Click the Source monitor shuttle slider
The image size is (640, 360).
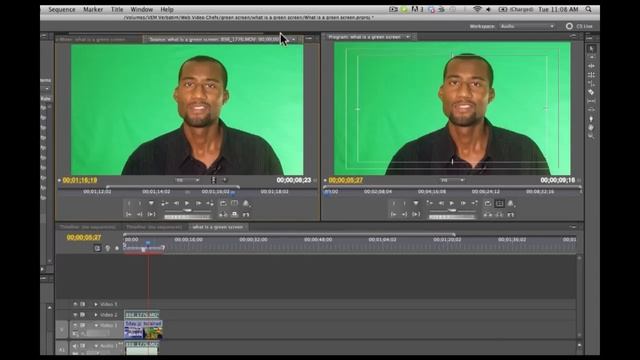click(187, 210)
